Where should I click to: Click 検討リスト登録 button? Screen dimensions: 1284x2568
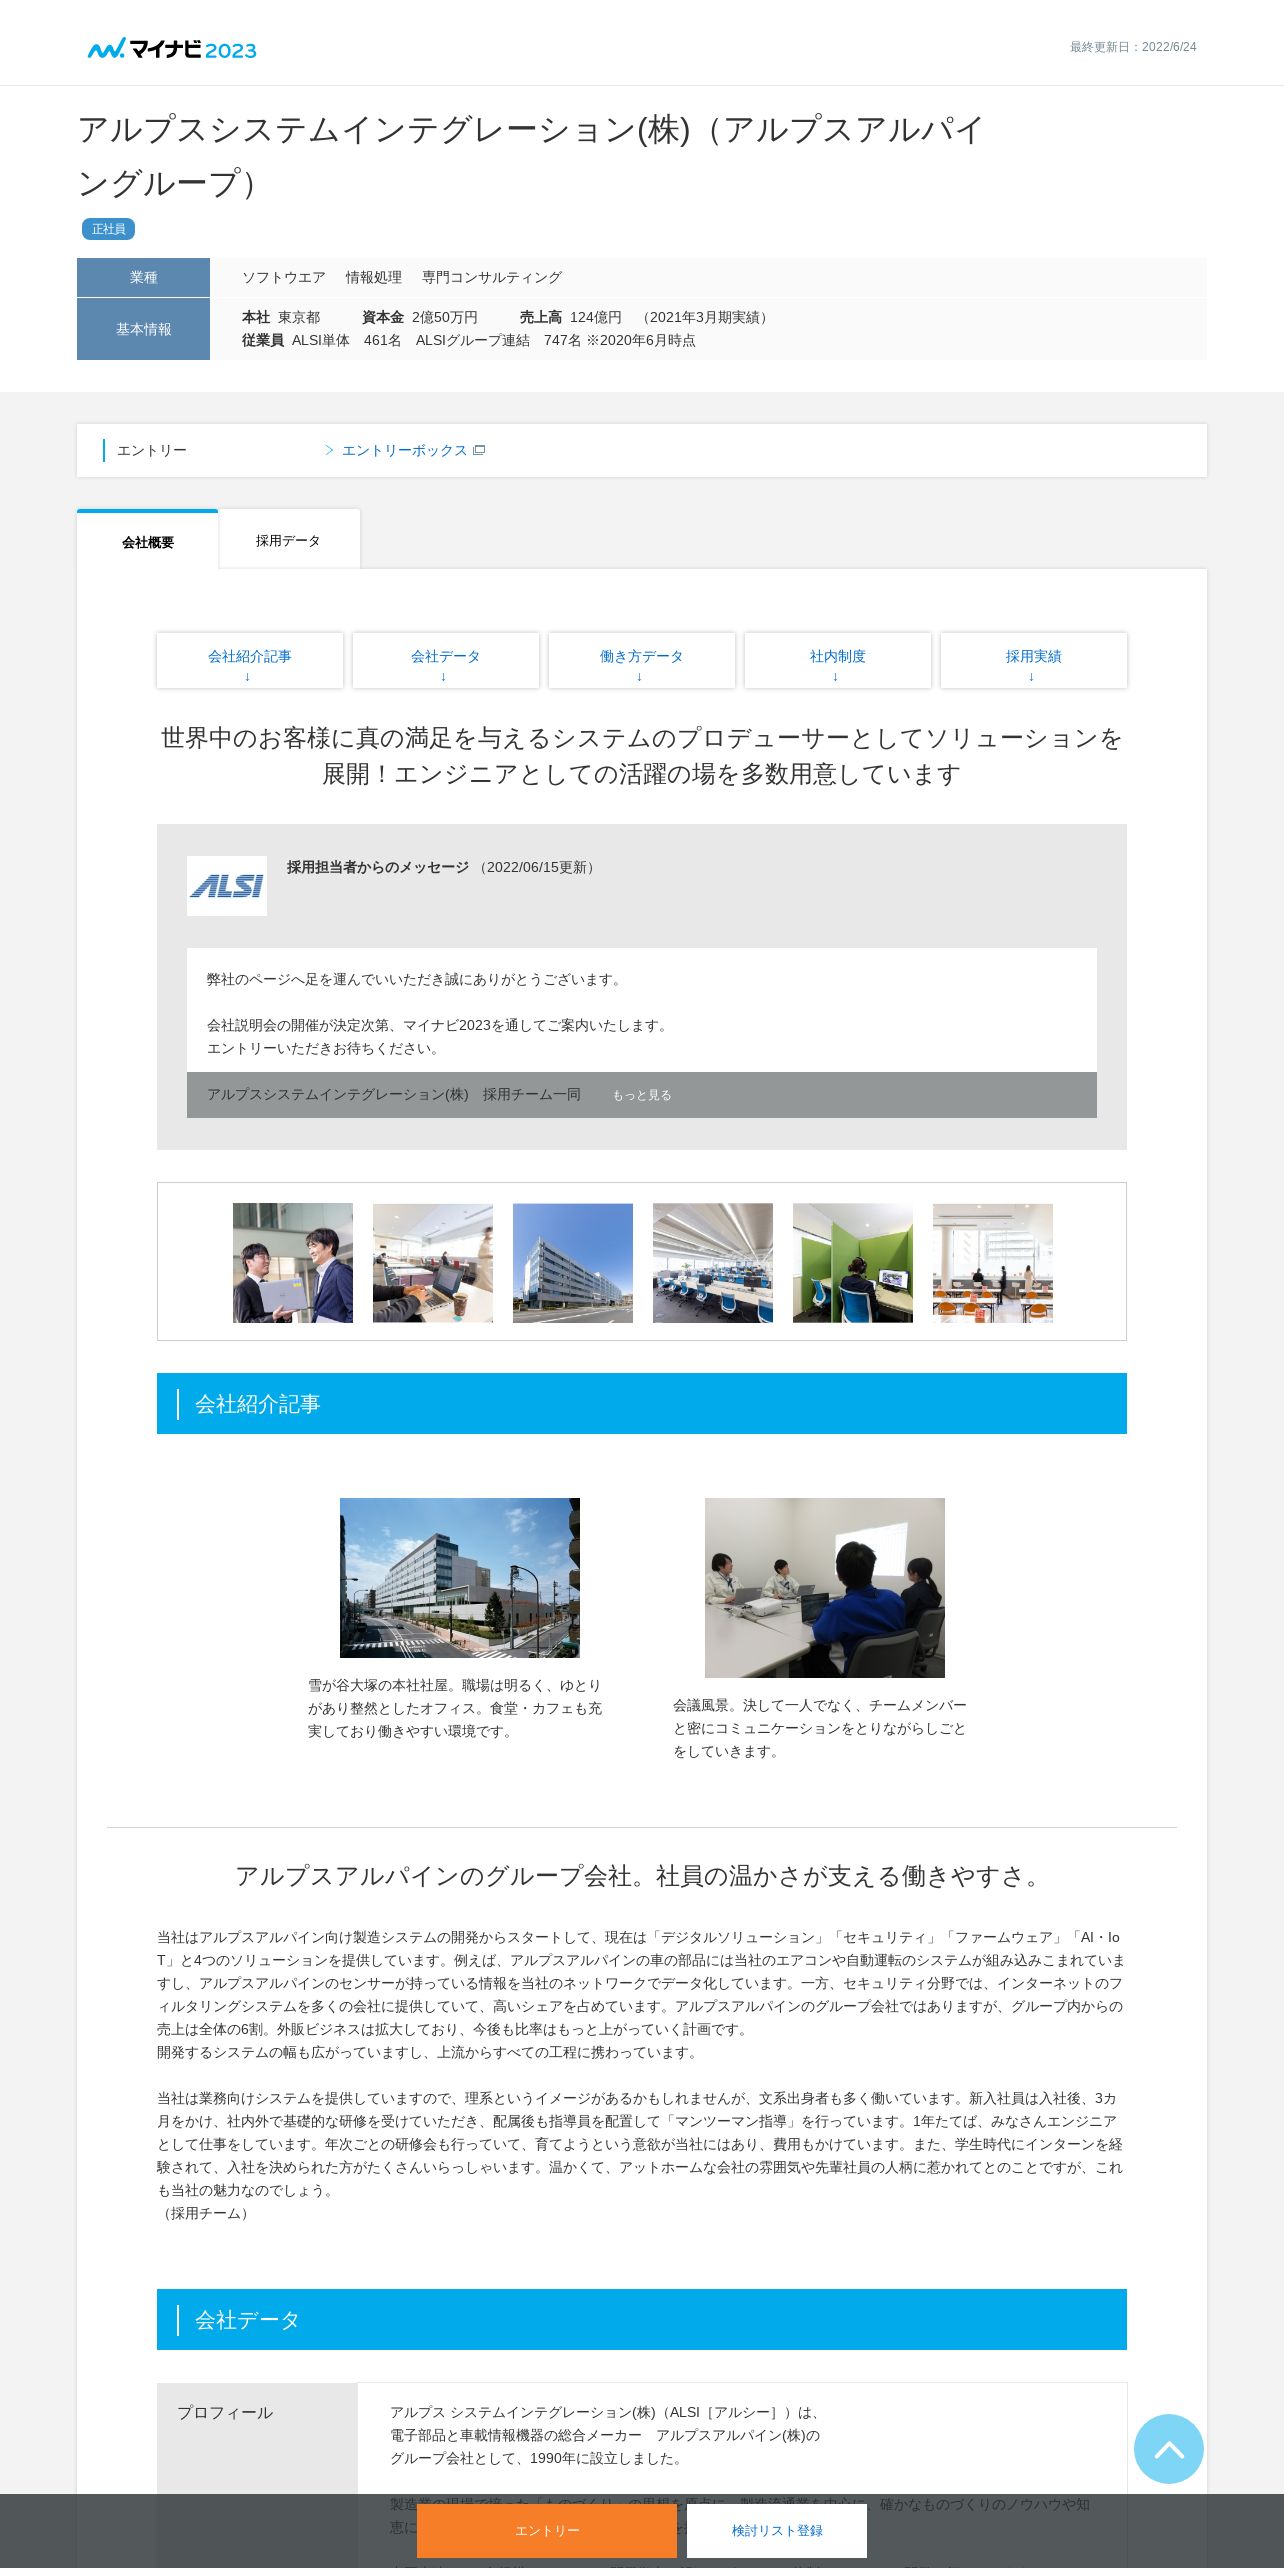[777, 2530]
